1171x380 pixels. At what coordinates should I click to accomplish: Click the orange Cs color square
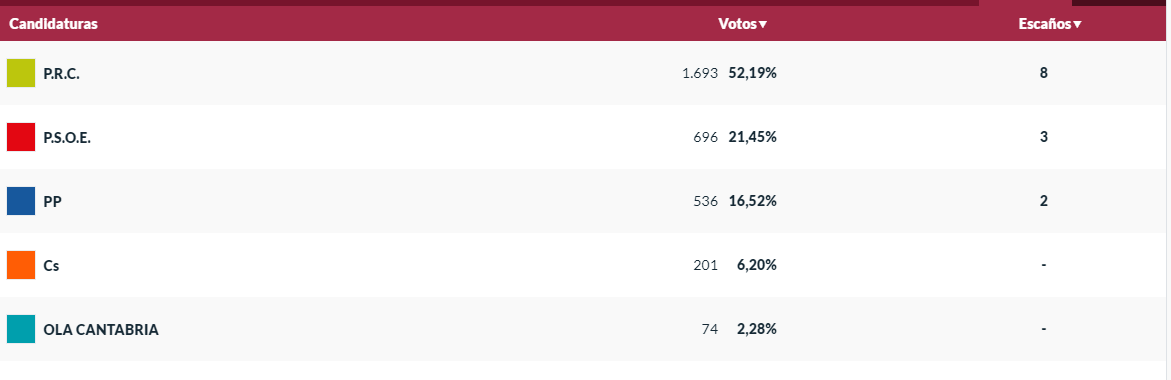coord(21,265)
